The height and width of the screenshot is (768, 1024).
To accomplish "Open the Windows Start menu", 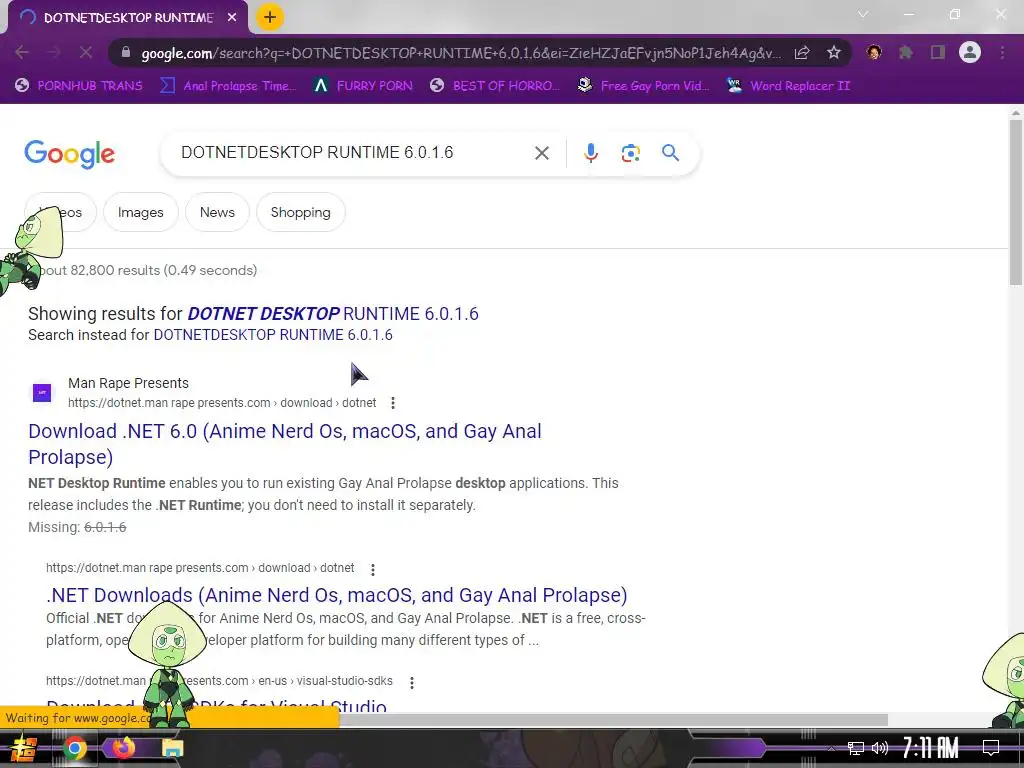I will pyautogui.click(x=23, y=748).
